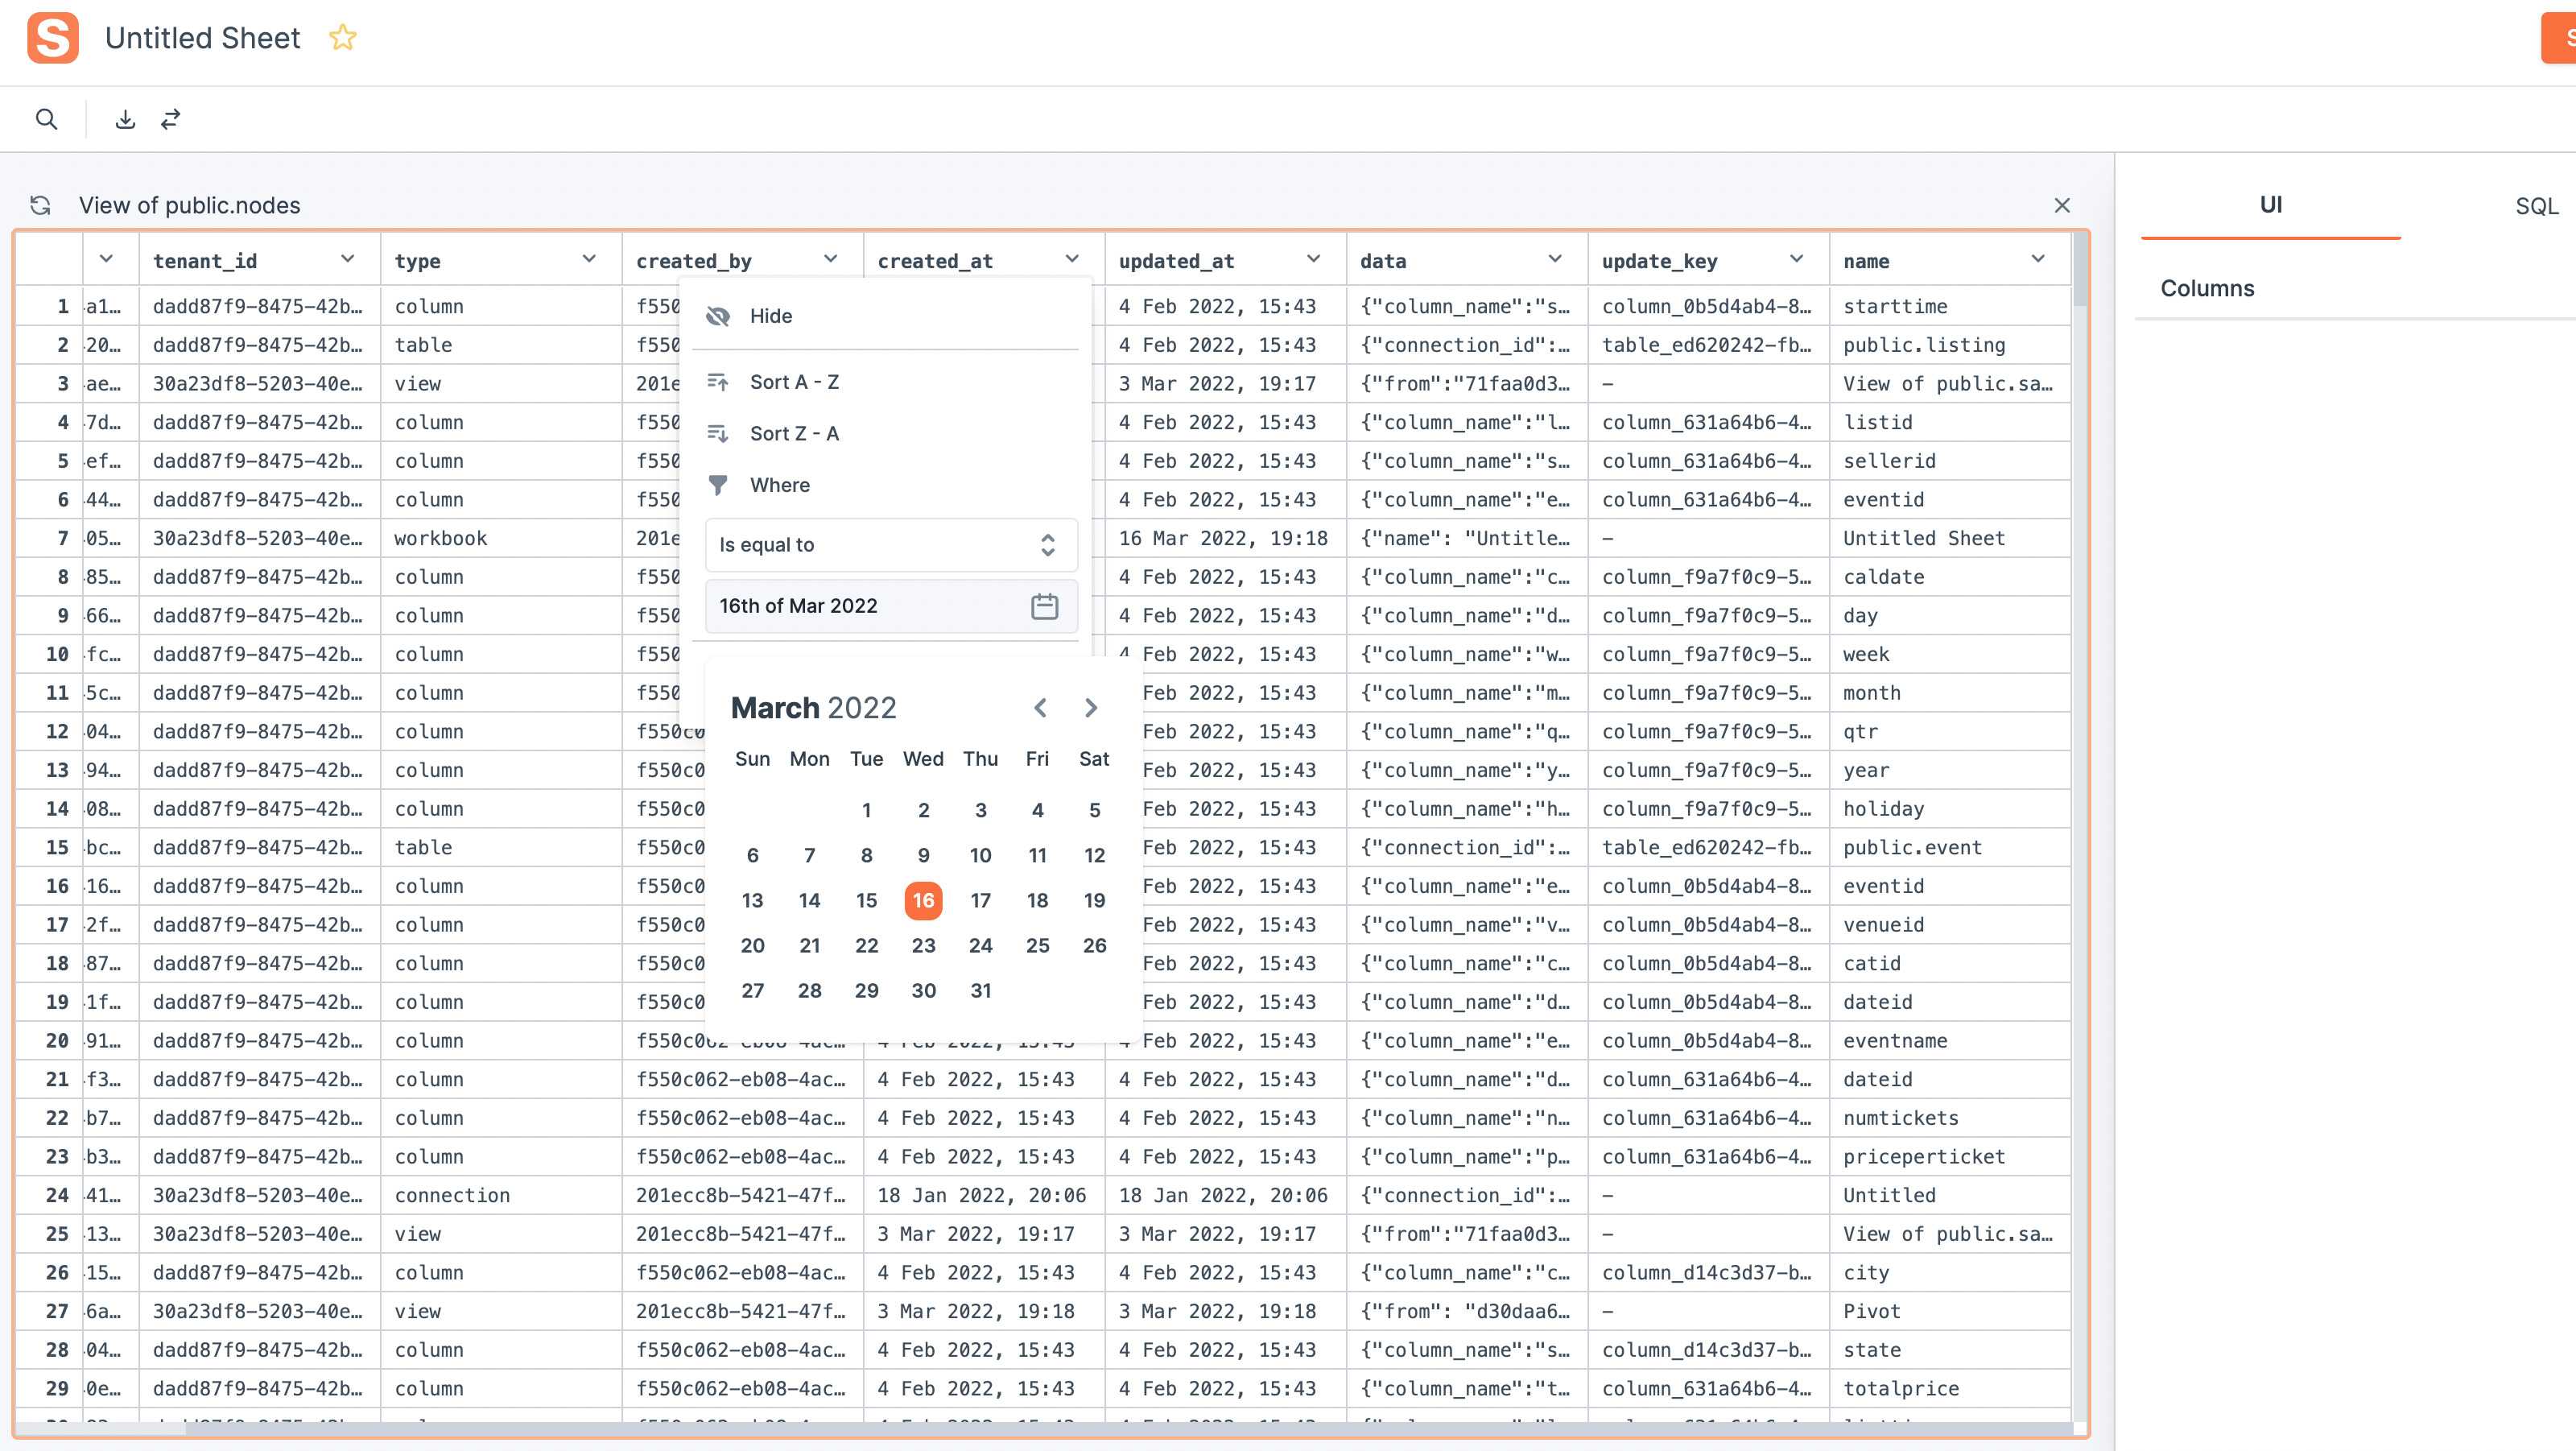Close the View of public.nodes panel

point(2062,205)
